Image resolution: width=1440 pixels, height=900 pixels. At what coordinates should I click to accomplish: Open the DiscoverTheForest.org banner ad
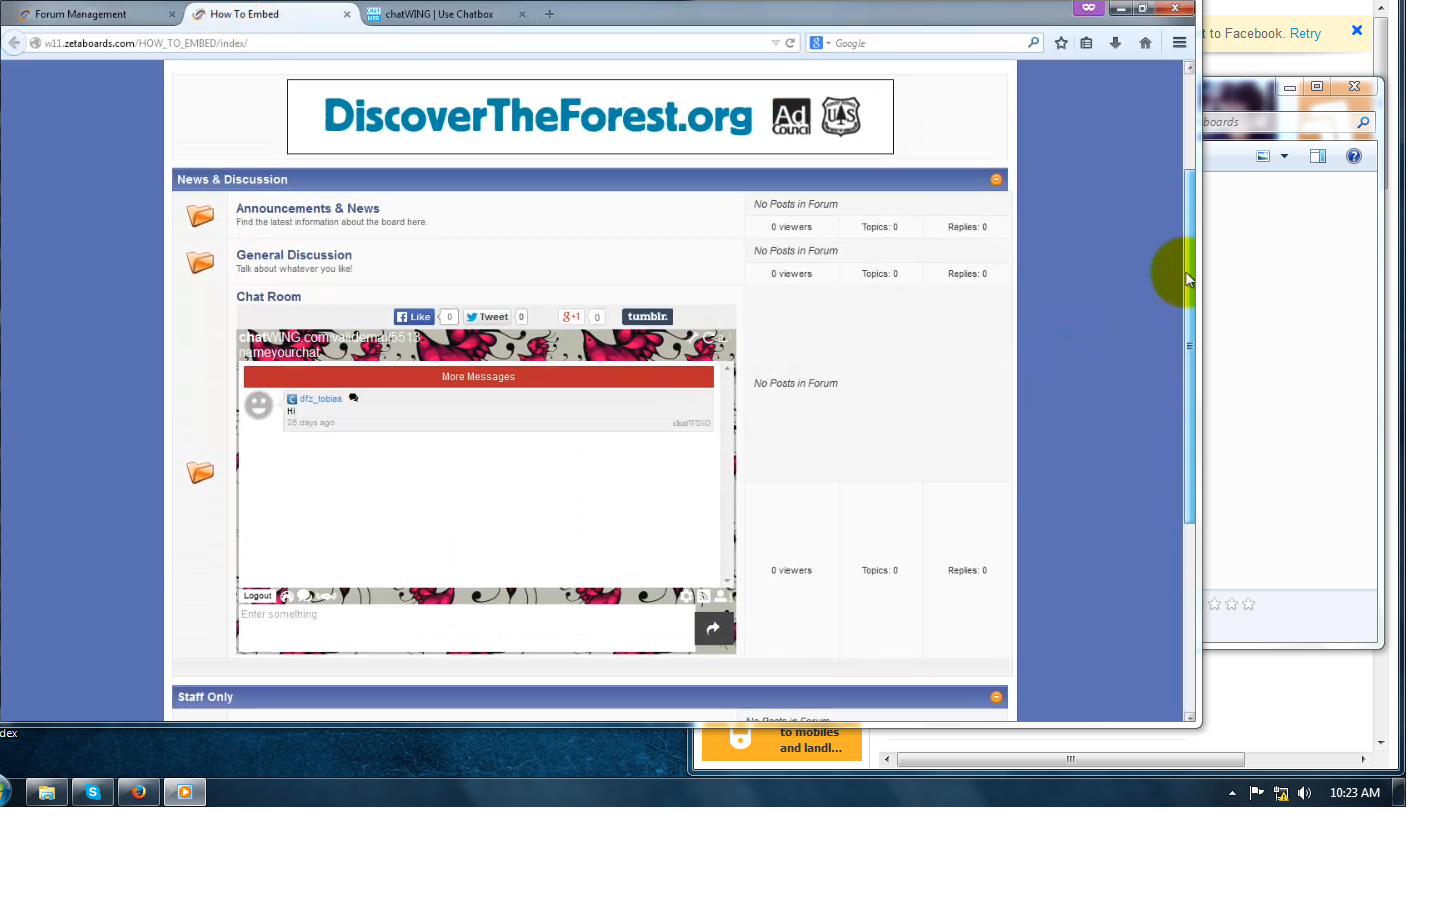coord(590,117)
